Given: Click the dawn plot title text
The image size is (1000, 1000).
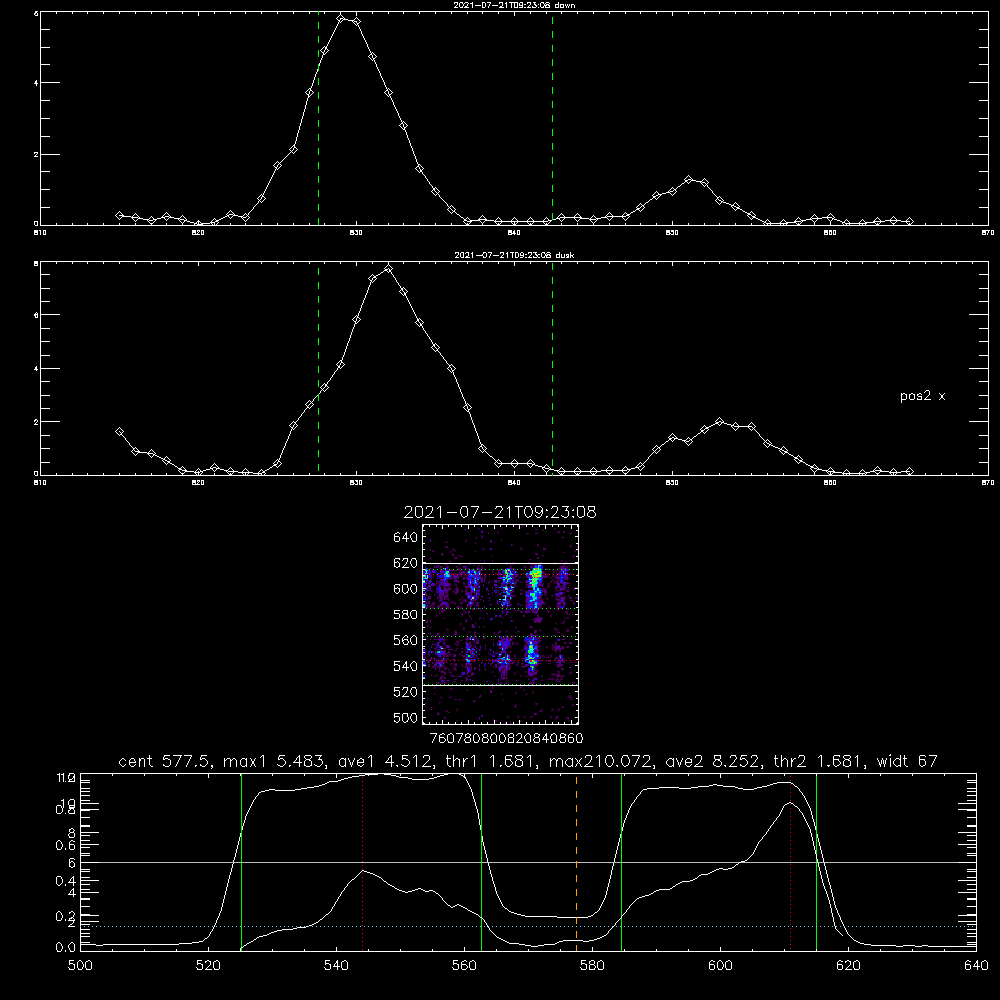Looking at the screenshot, I should click(515, 5).
